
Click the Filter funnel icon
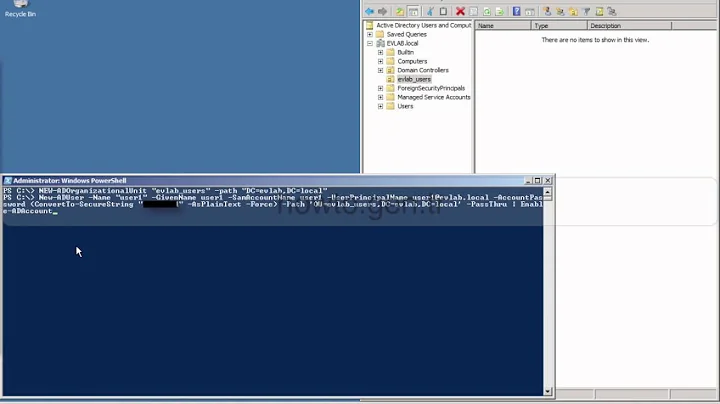586,11
